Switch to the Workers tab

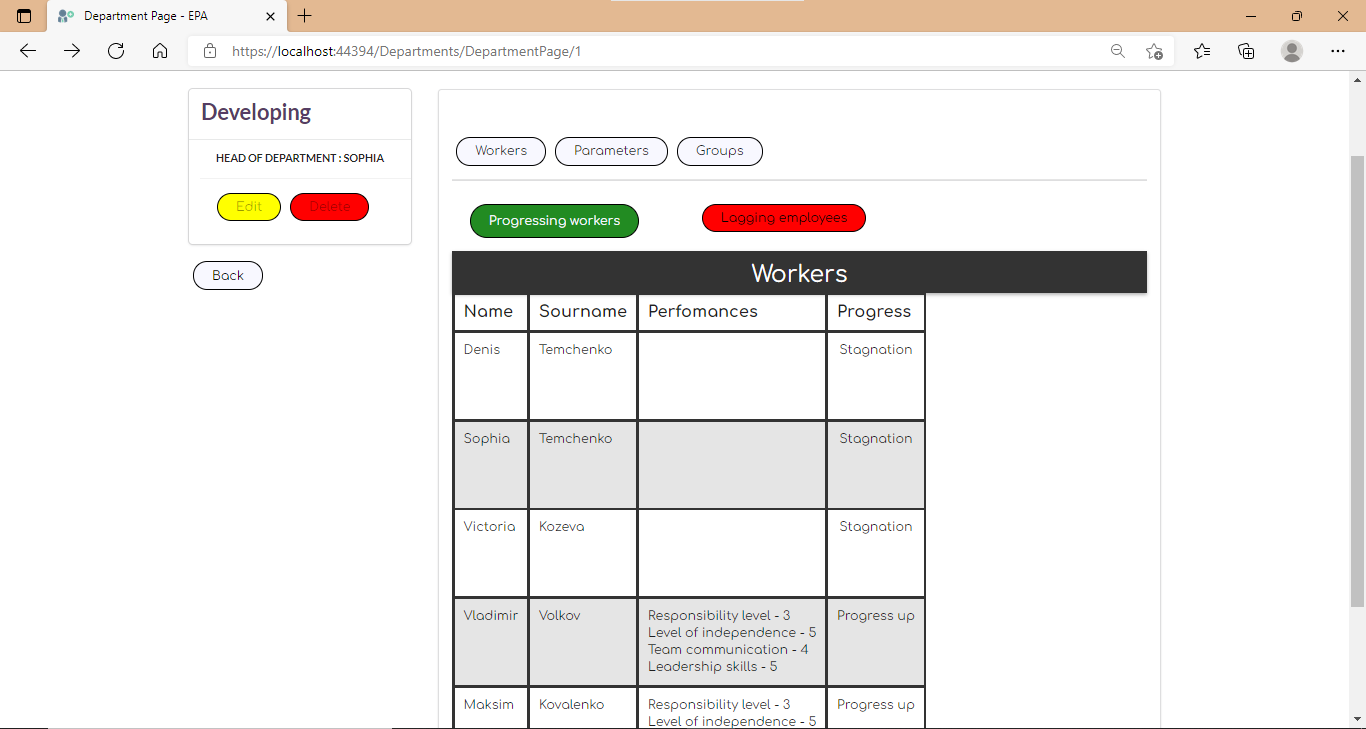[x=501, y=151]
